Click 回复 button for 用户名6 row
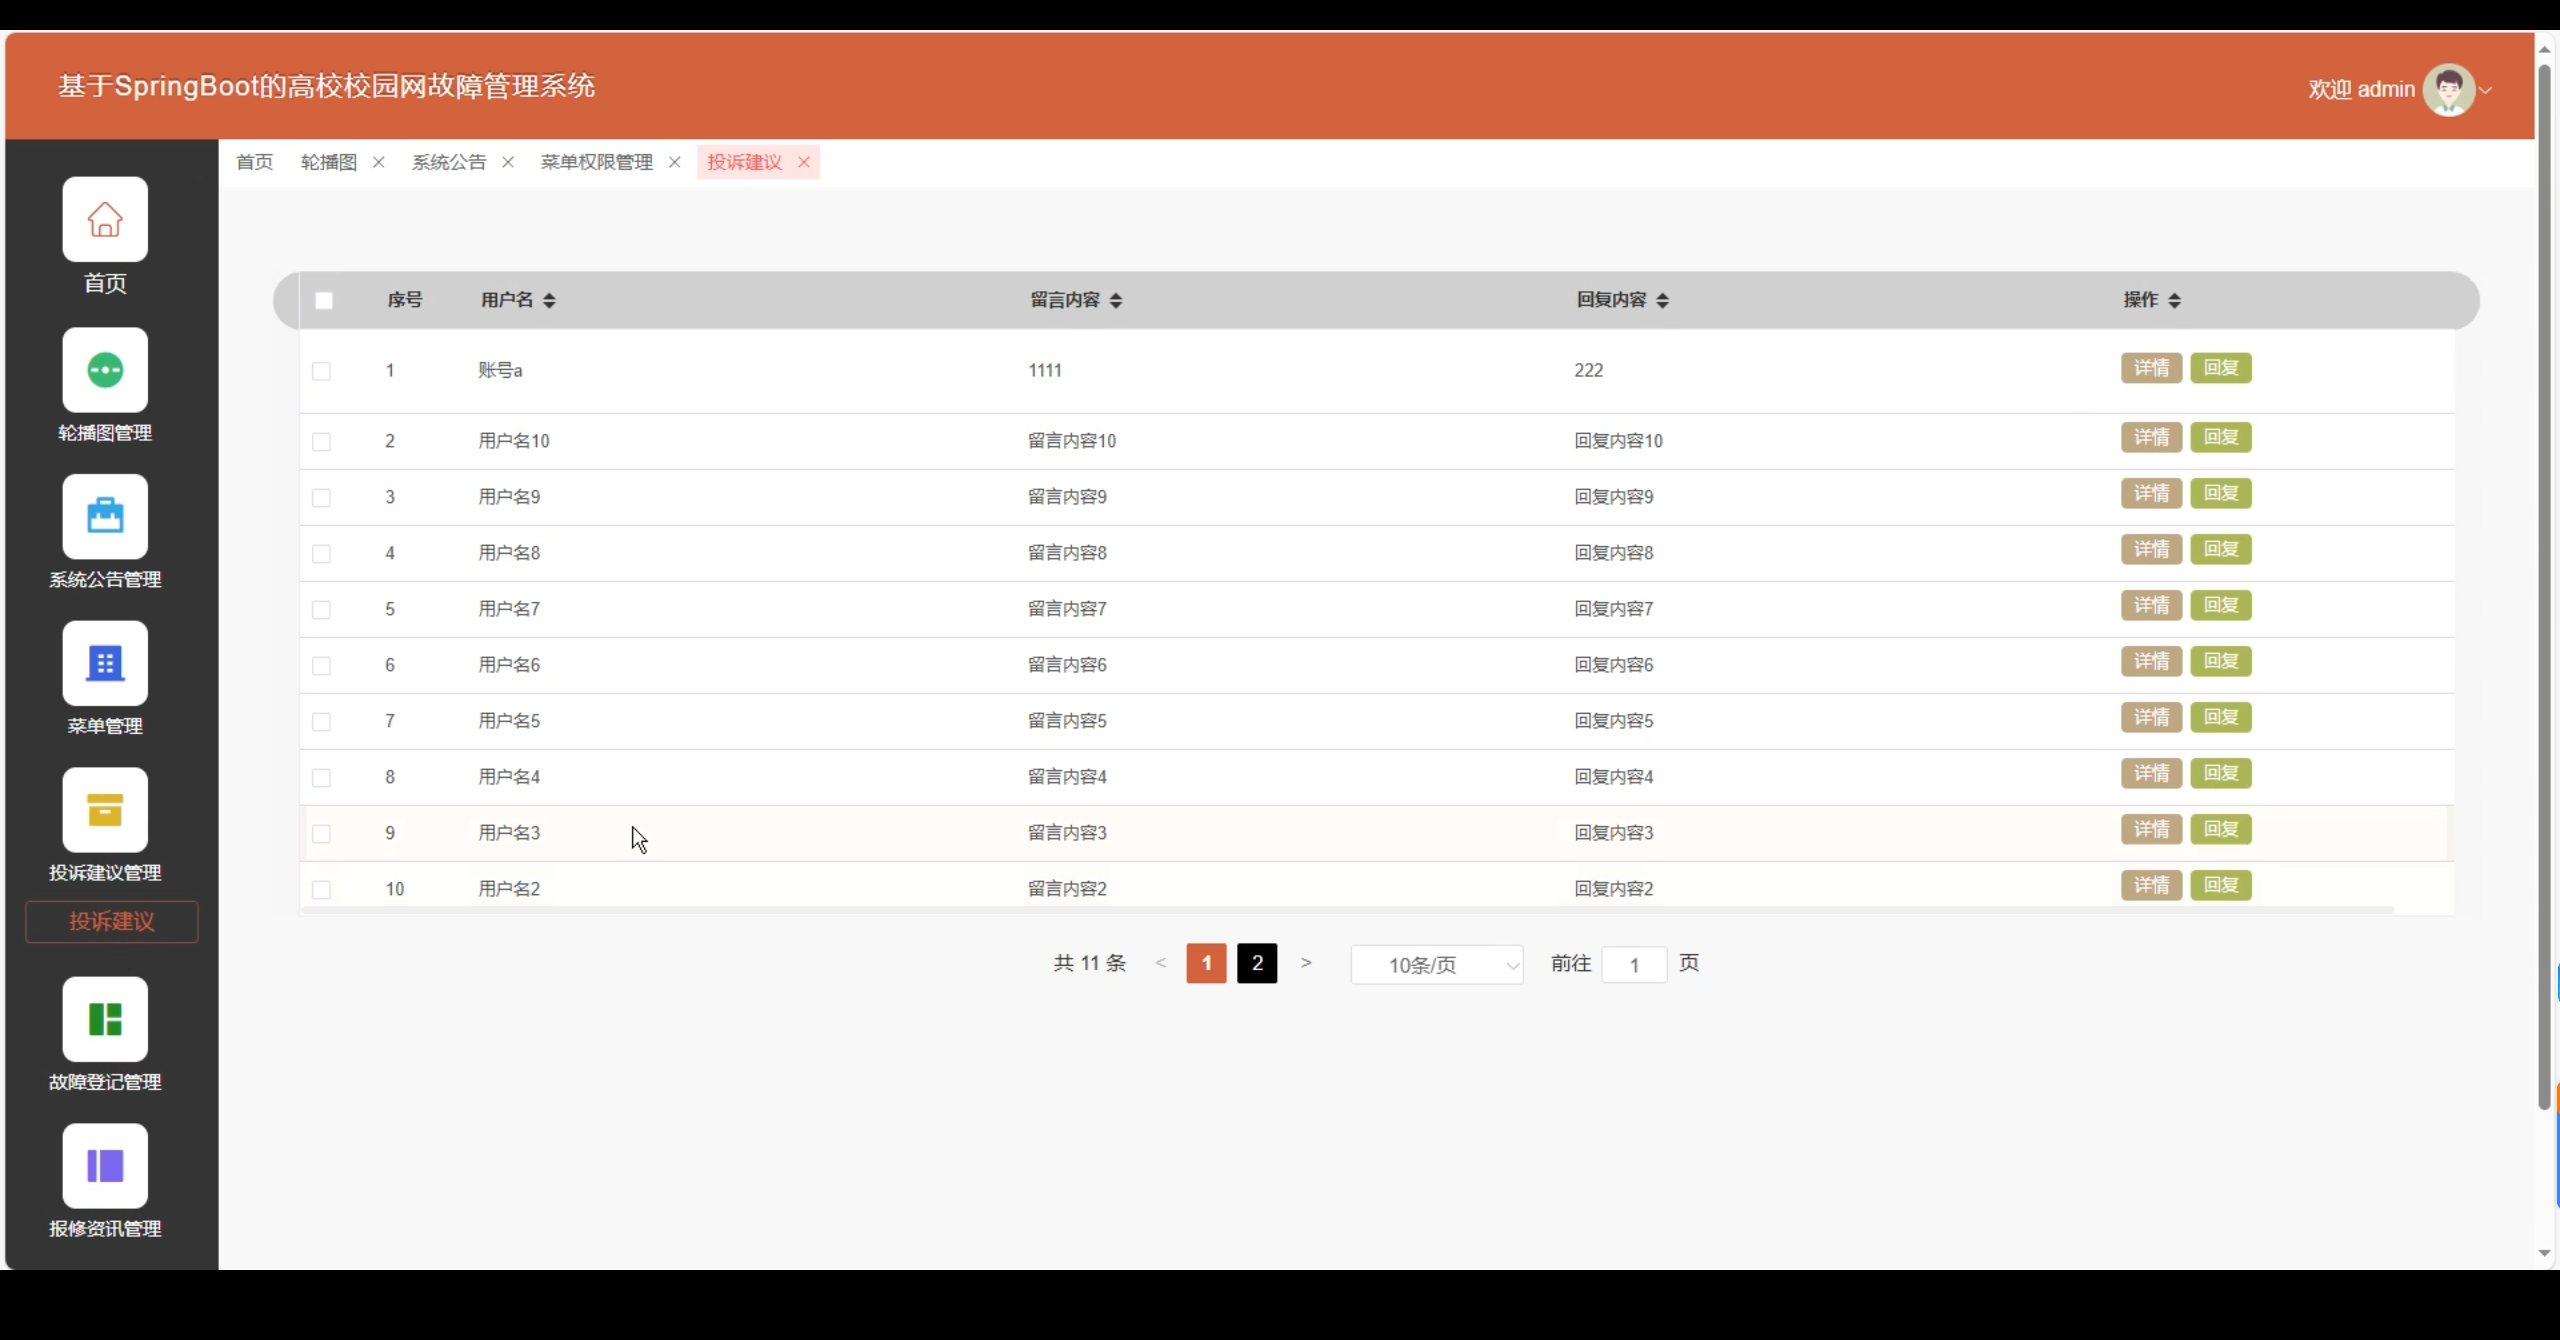Screen dimensions: 2560x1340 tap(2220, 661)
